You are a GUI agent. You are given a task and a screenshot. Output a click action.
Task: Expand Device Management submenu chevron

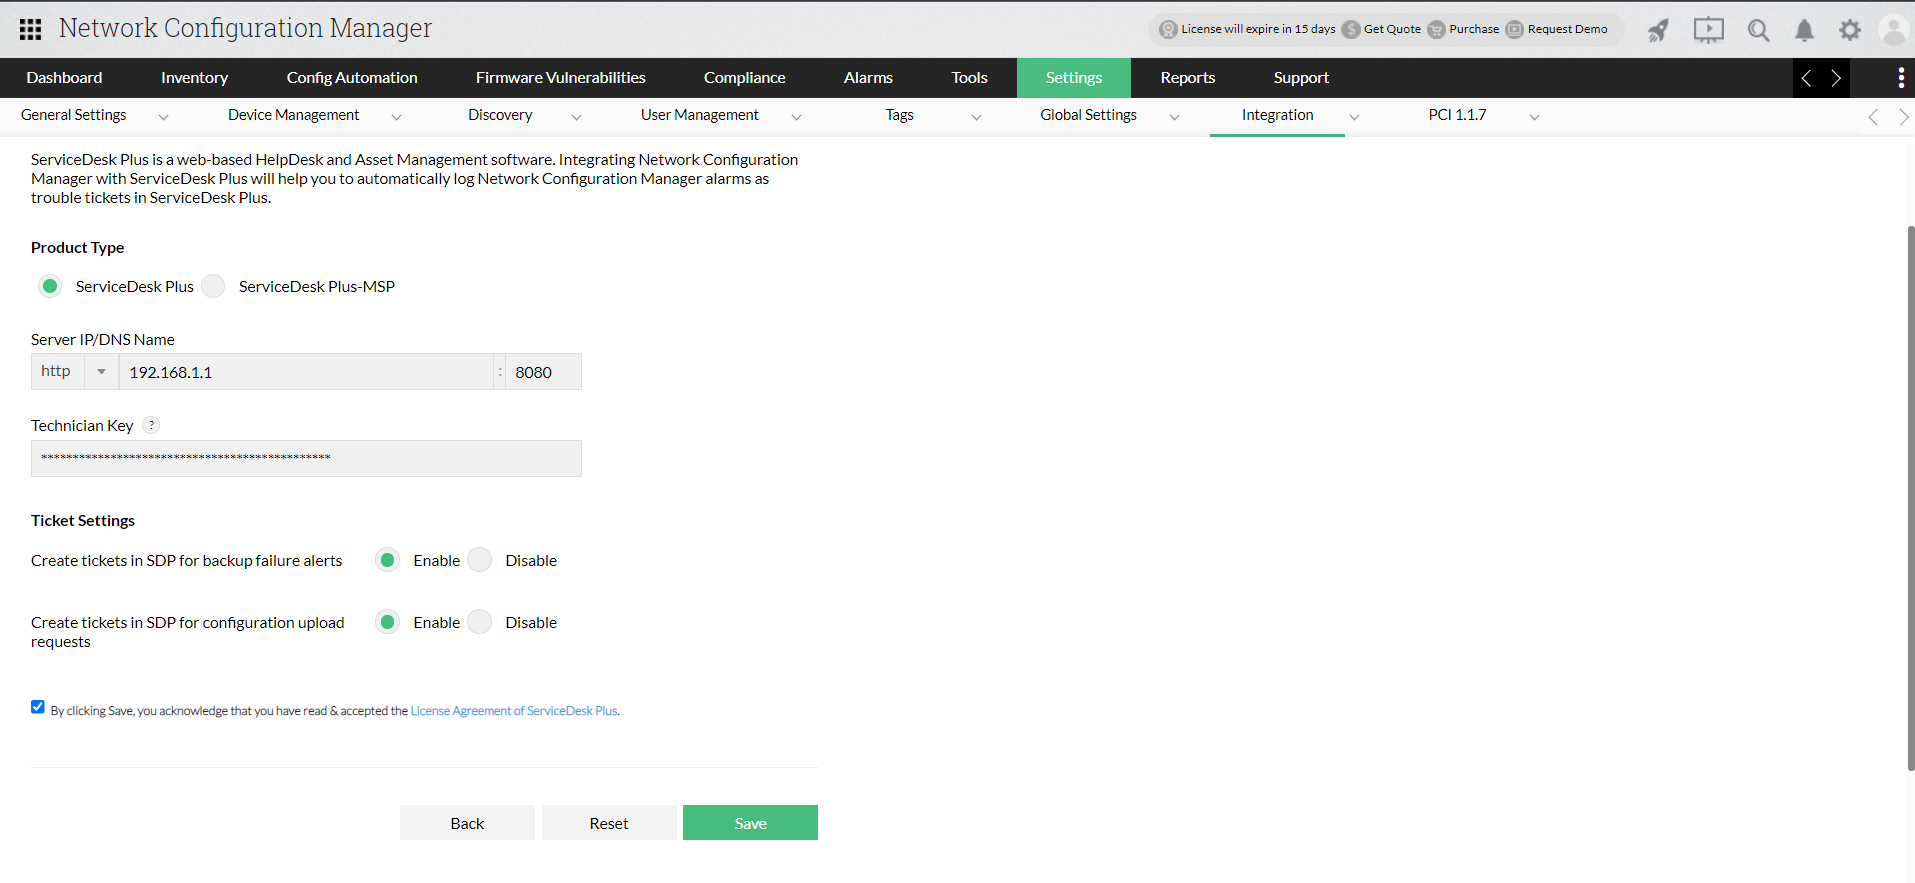click(396, 117)
